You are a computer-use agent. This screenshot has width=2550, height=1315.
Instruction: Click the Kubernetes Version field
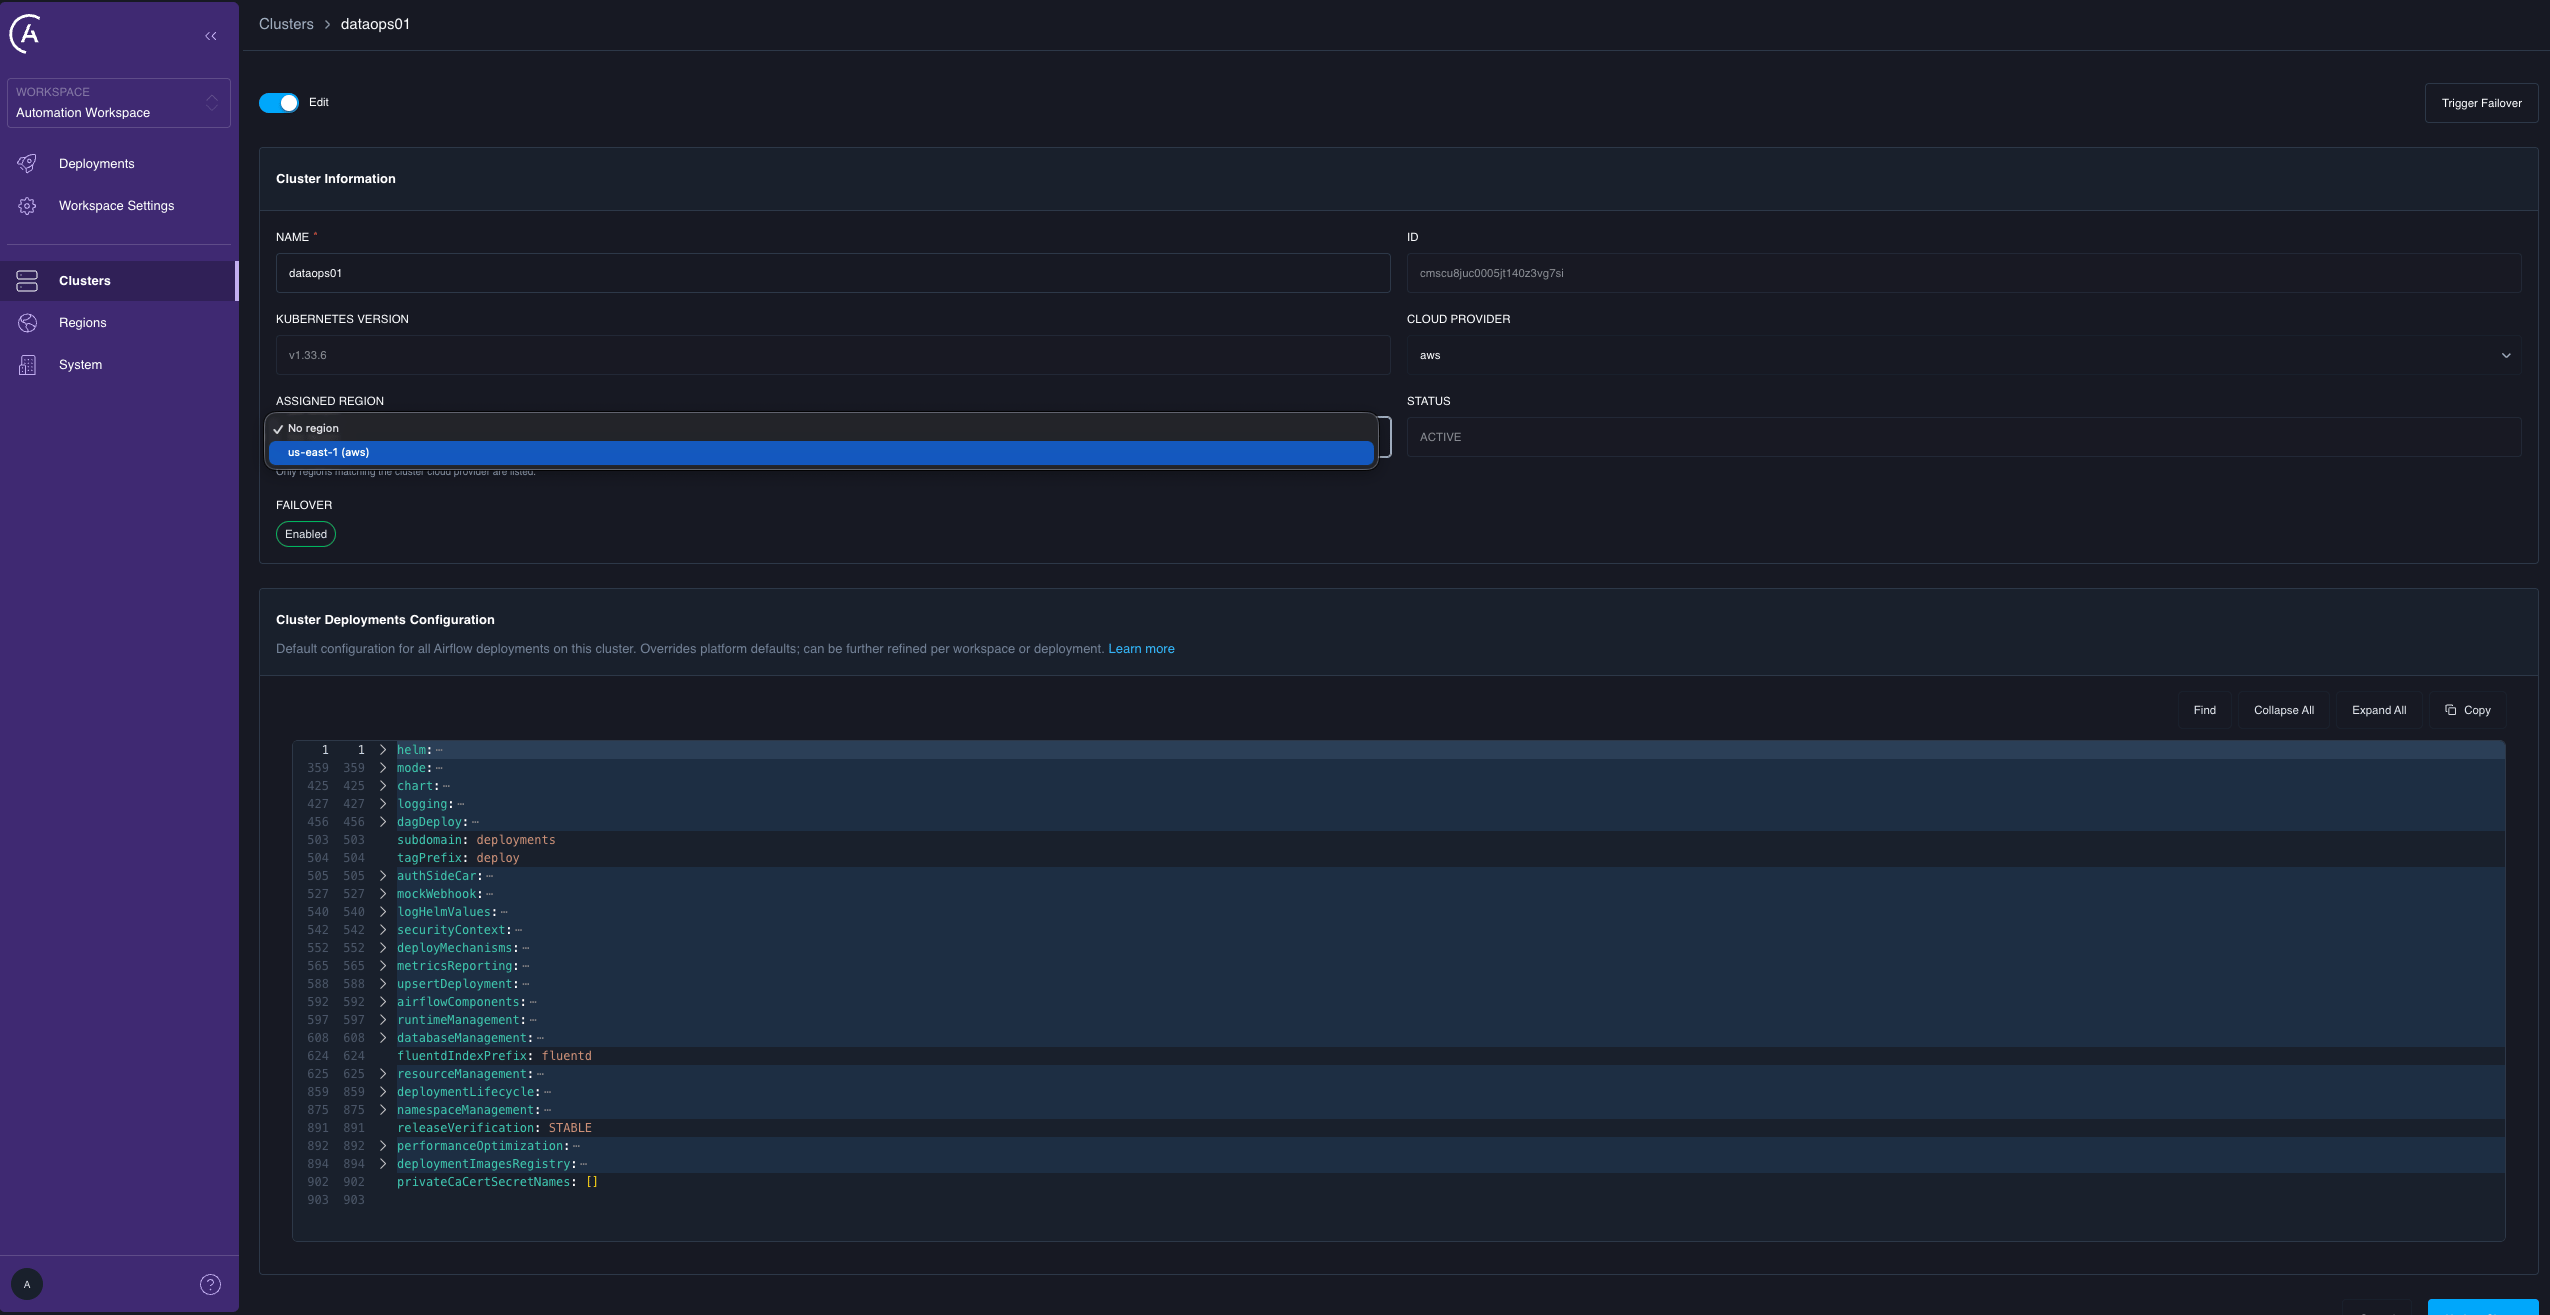[833, 355]
